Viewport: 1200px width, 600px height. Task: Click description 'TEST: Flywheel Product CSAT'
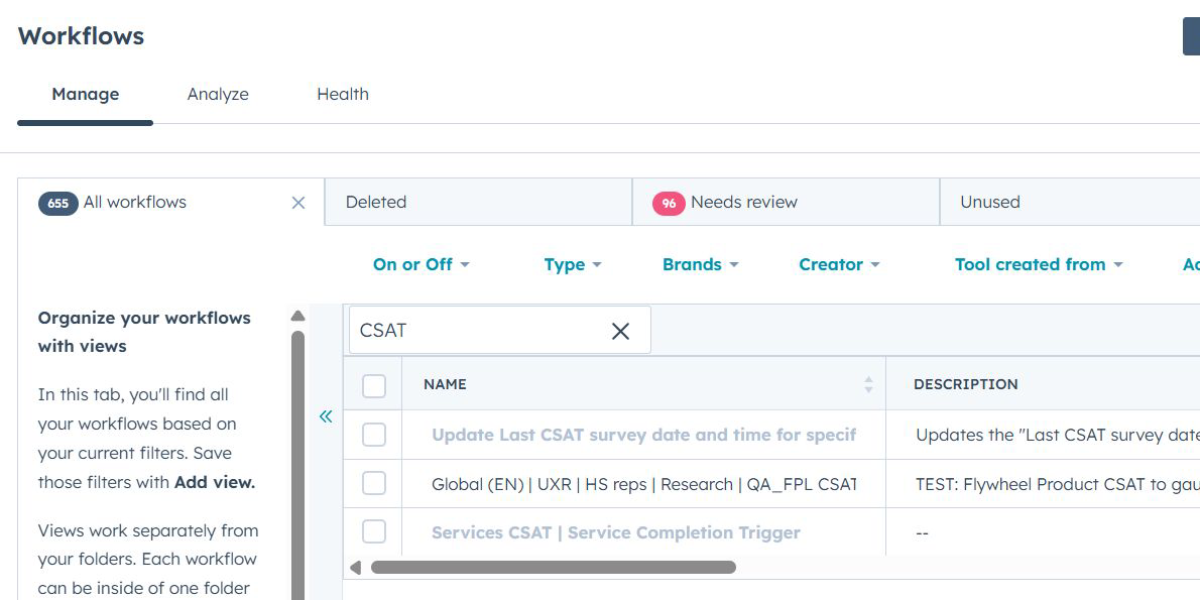click(1057, 484)
